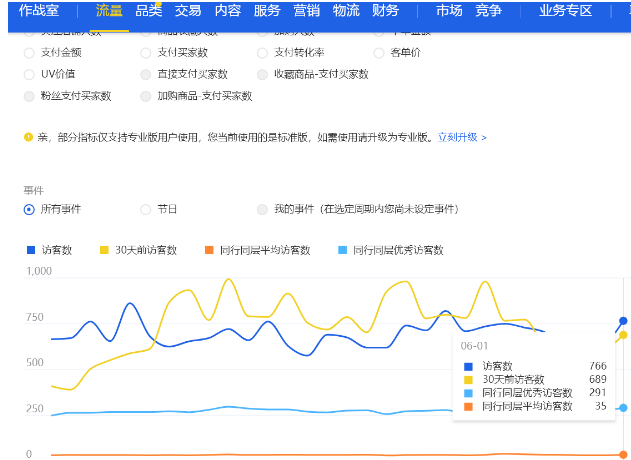631x460 pixels.
Task: Open the 营销 tab
Action: pos(306,10)
